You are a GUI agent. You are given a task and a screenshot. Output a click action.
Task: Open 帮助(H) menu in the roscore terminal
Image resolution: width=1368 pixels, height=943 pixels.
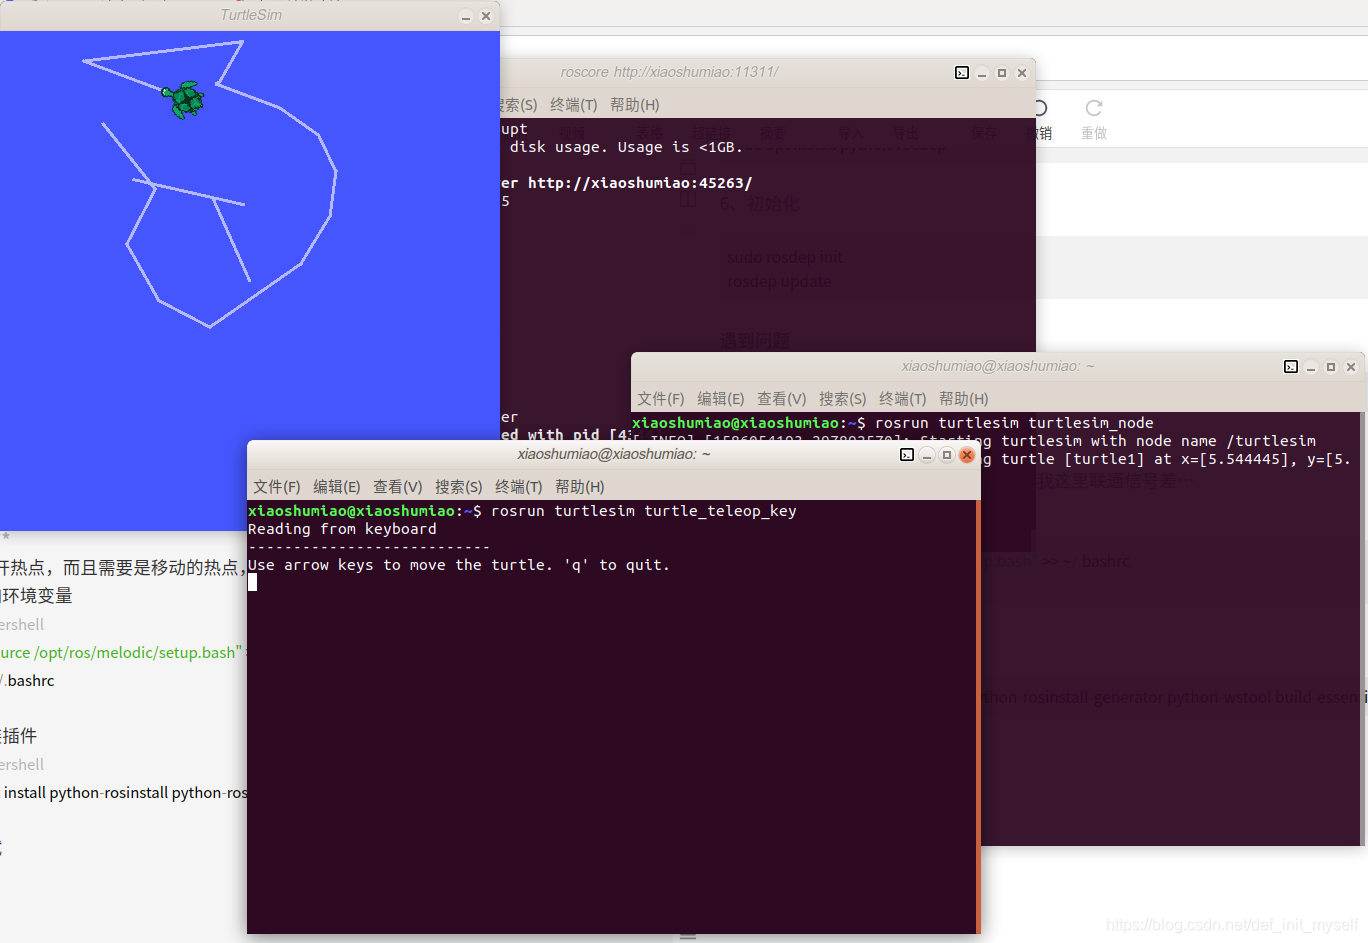pos(635,105)
